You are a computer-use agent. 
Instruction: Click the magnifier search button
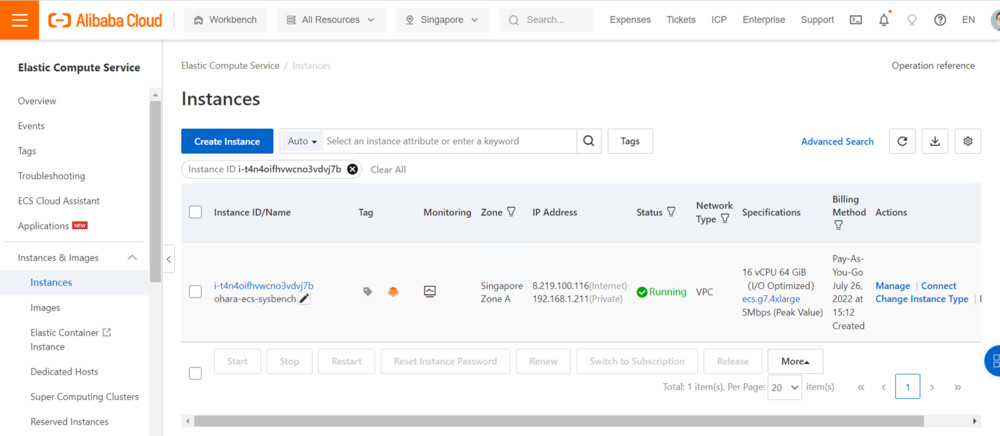[590, 141]
